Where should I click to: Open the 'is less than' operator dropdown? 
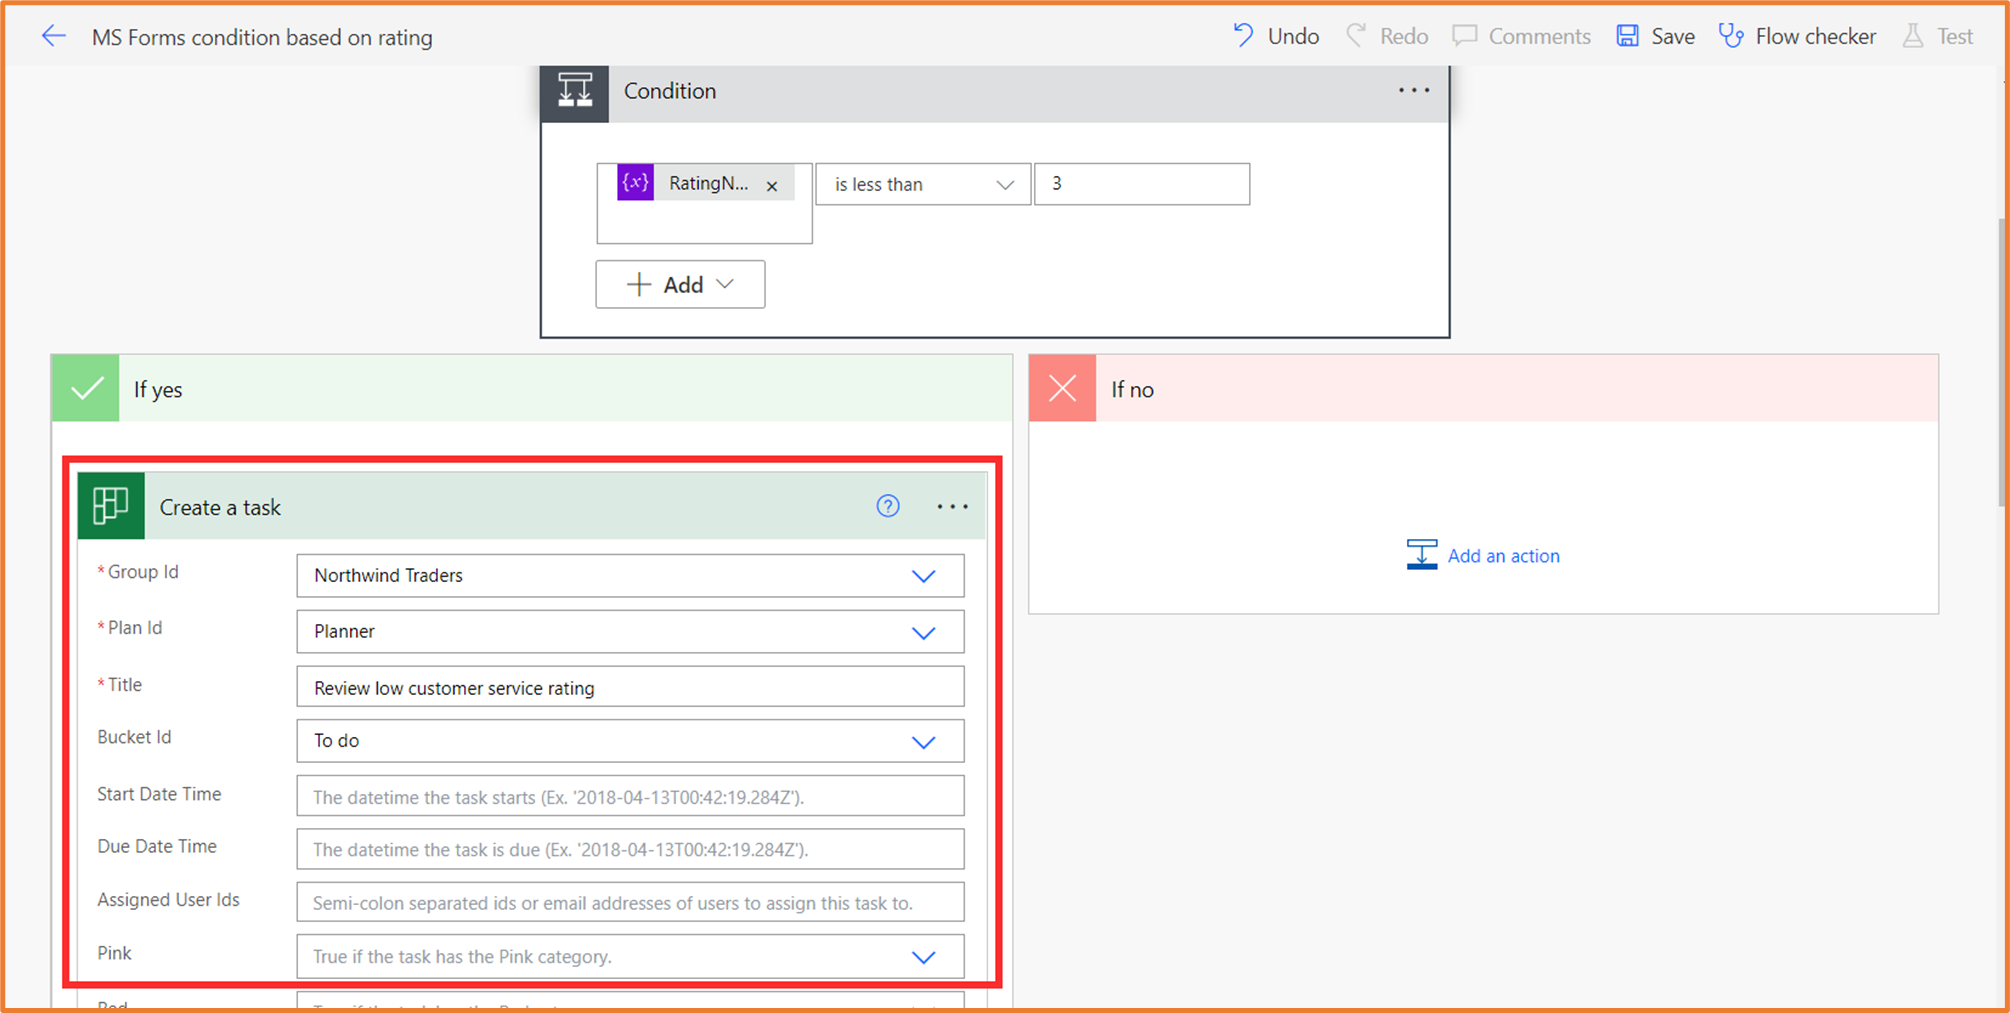[1004, 184]
